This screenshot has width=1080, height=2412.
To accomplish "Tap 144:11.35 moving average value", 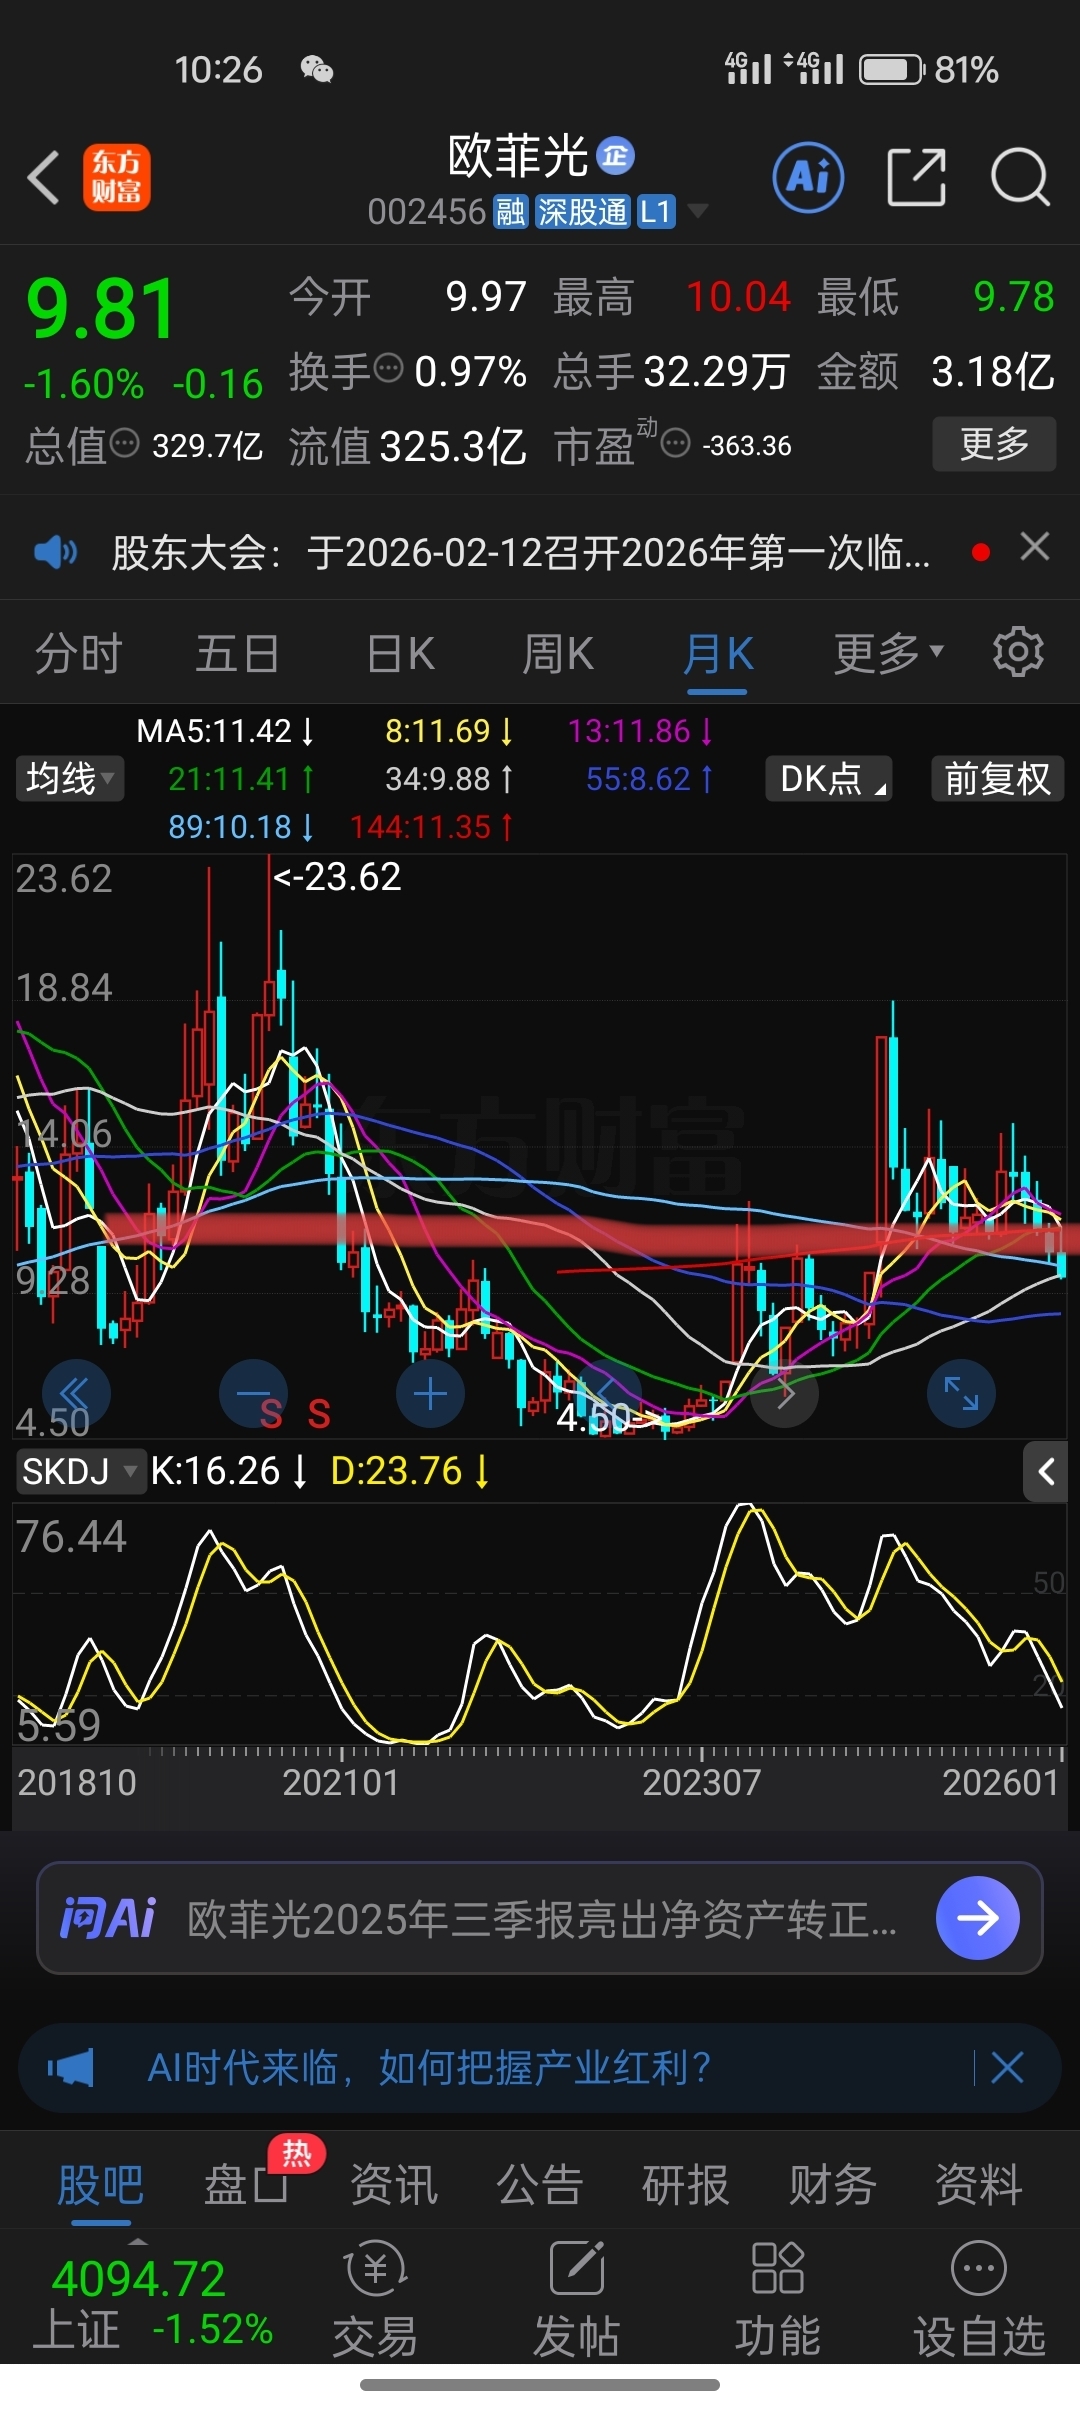I will point(432,826).
